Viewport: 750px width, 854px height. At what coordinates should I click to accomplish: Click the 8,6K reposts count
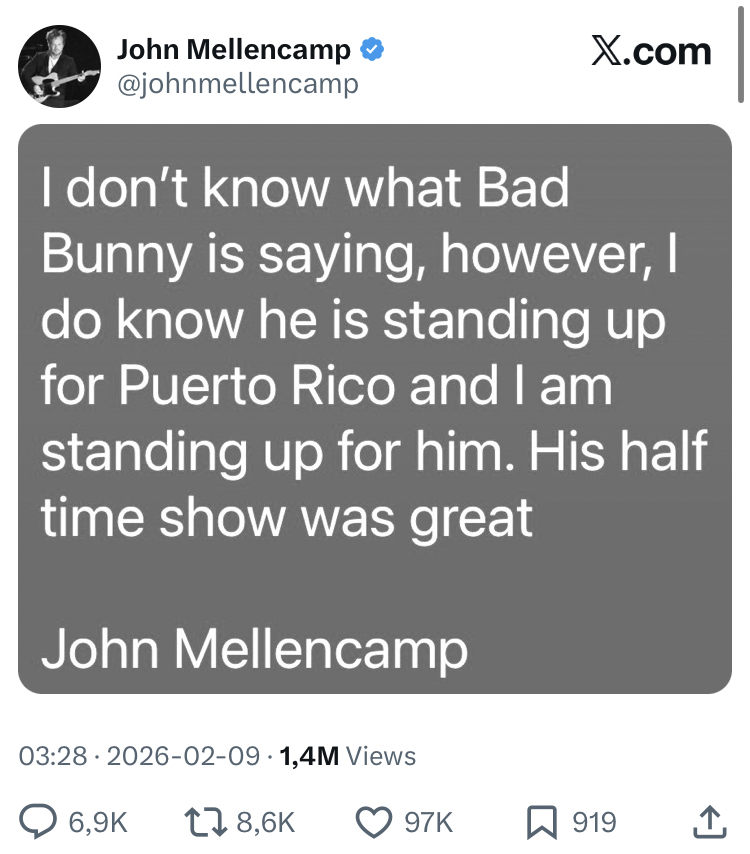point(265,822)
